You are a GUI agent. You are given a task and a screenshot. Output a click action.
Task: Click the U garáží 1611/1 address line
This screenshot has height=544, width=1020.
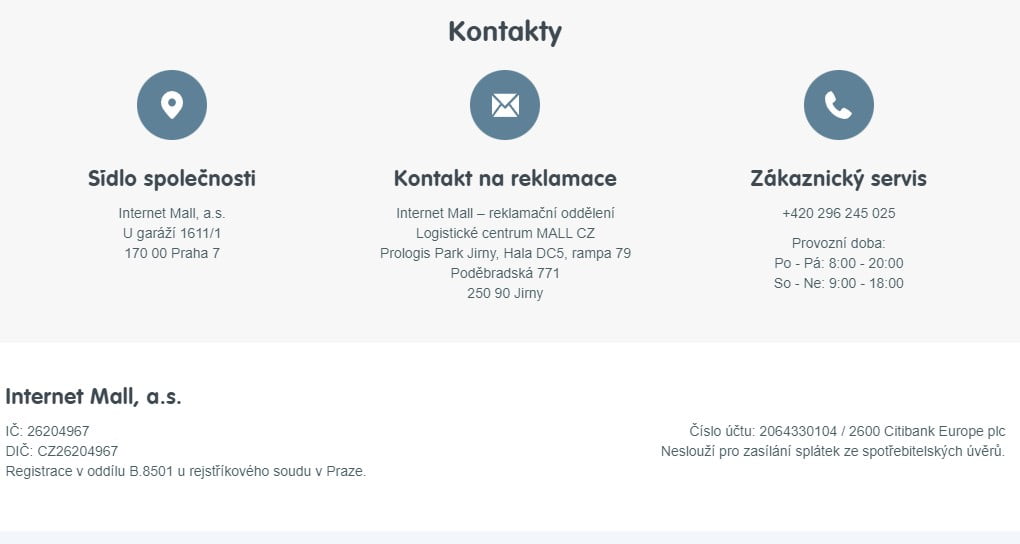(x=172, y=233)
